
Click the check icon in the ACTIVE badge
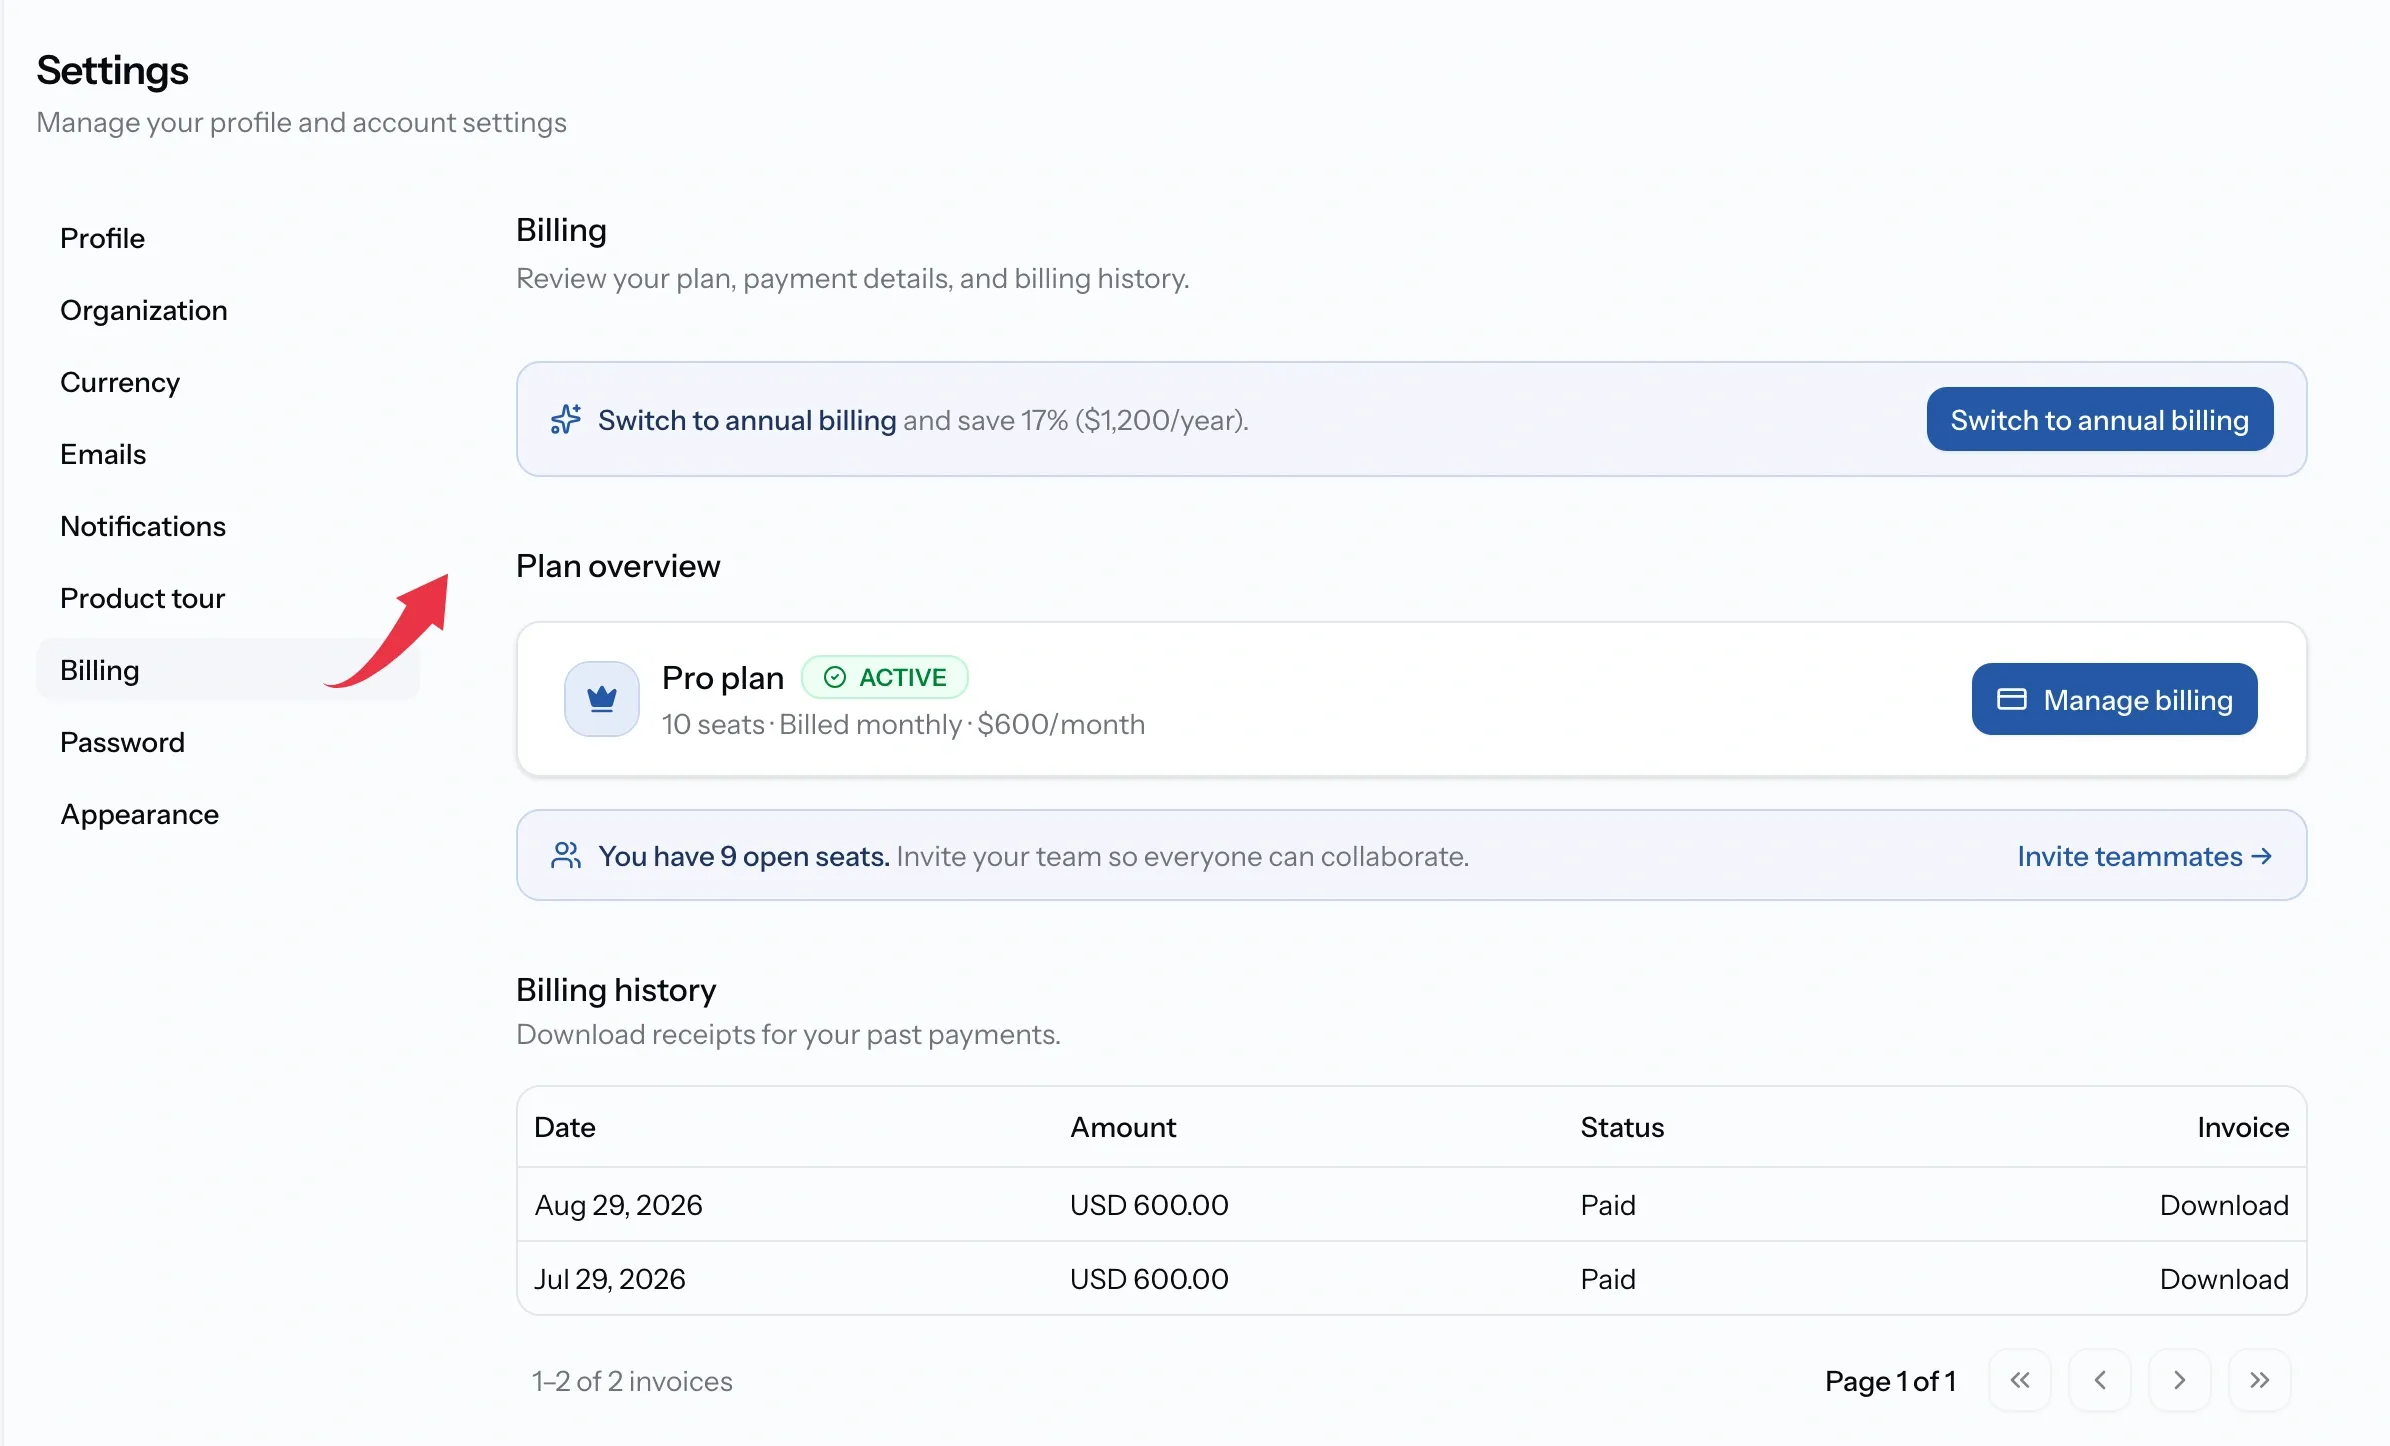pyautogui.click(x=835, y=678)
